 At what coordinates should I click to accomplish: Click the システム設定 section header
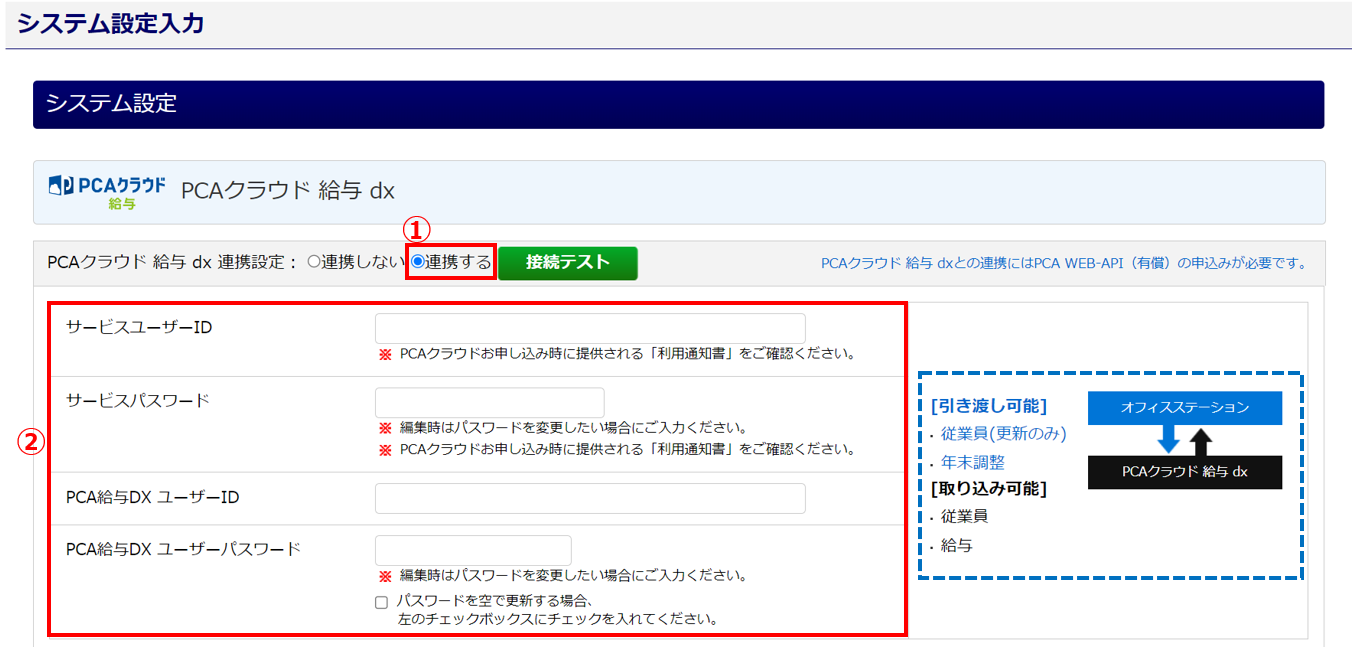678,104
